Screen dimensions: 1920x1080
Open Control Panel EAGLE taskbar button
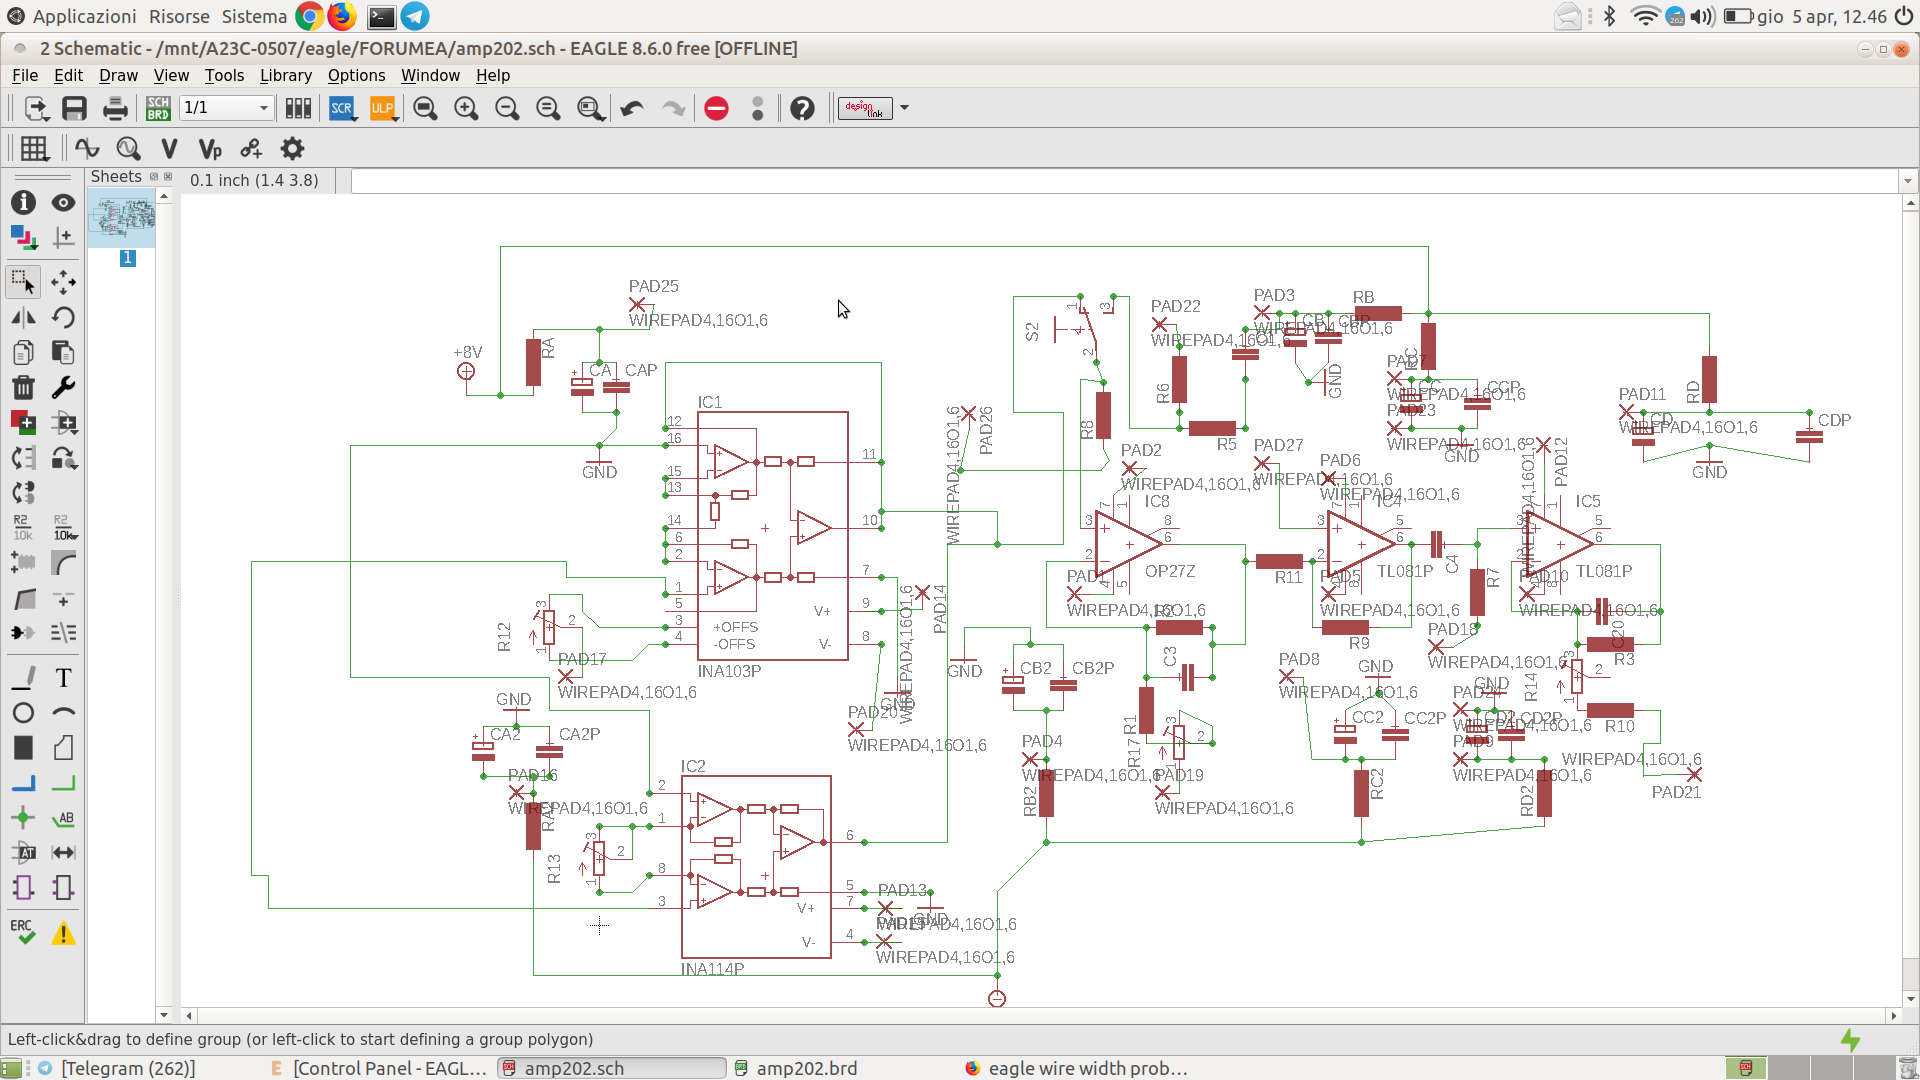click(x=378, y=1068)
